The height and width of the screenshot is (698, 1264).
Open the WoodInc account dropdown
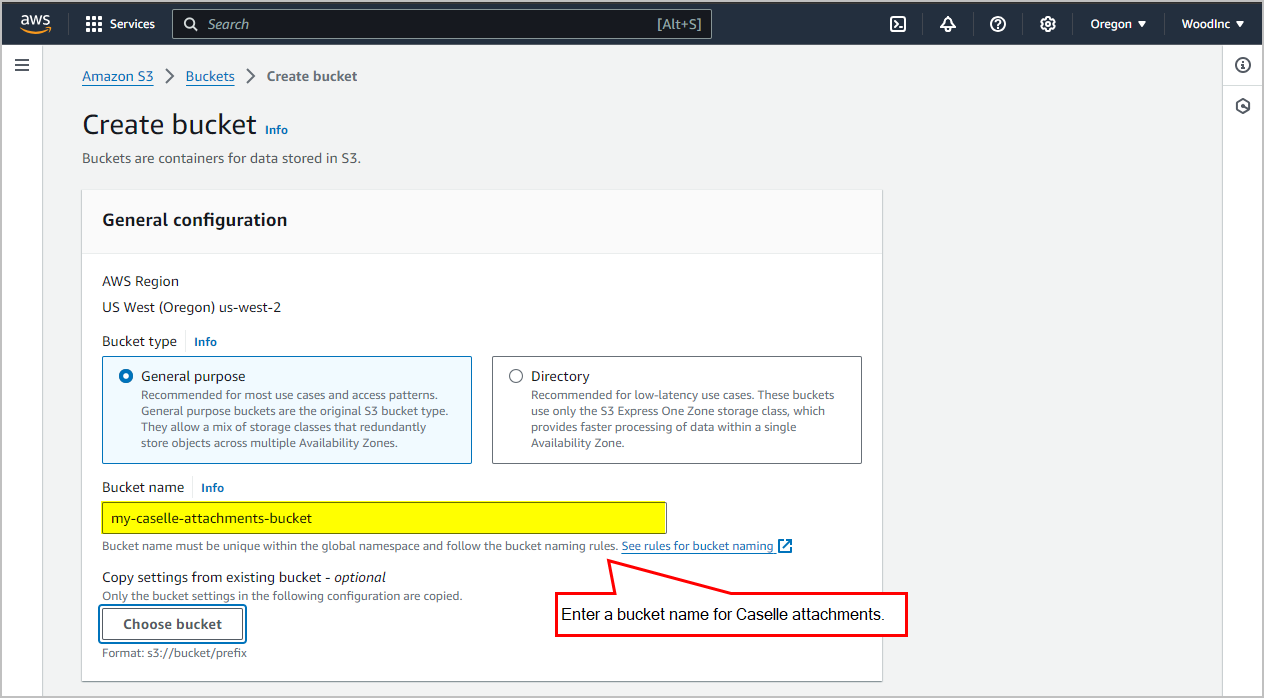pyautogui.click(x=1213, y=24)
